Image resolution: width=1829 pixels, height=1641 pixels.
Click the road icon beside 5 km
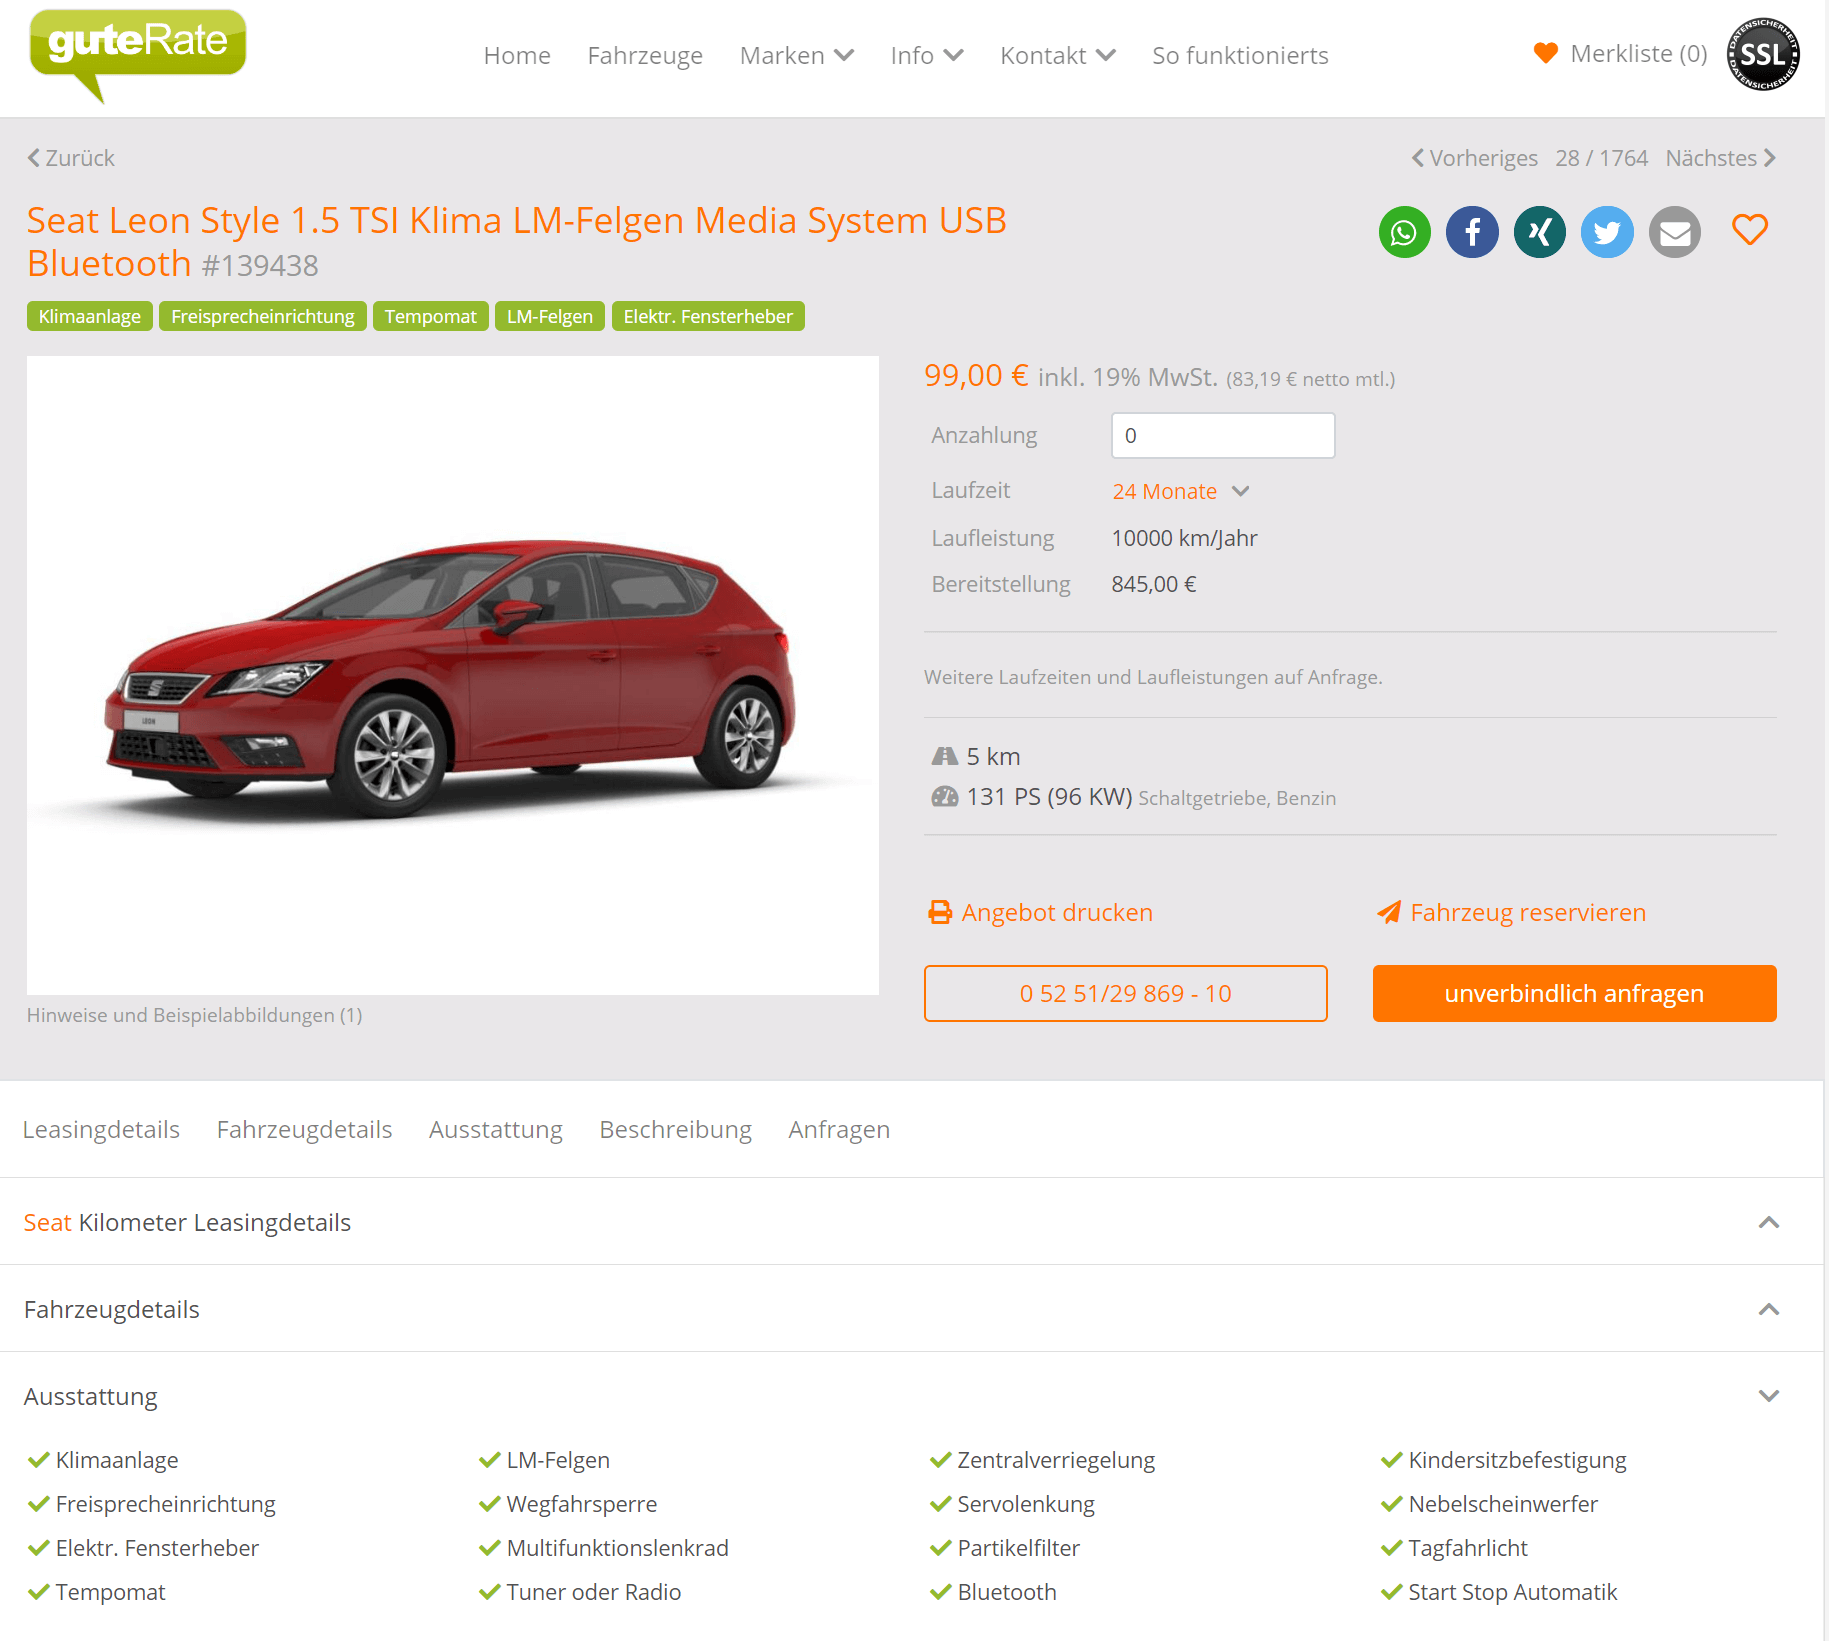(x=945, y=756)
